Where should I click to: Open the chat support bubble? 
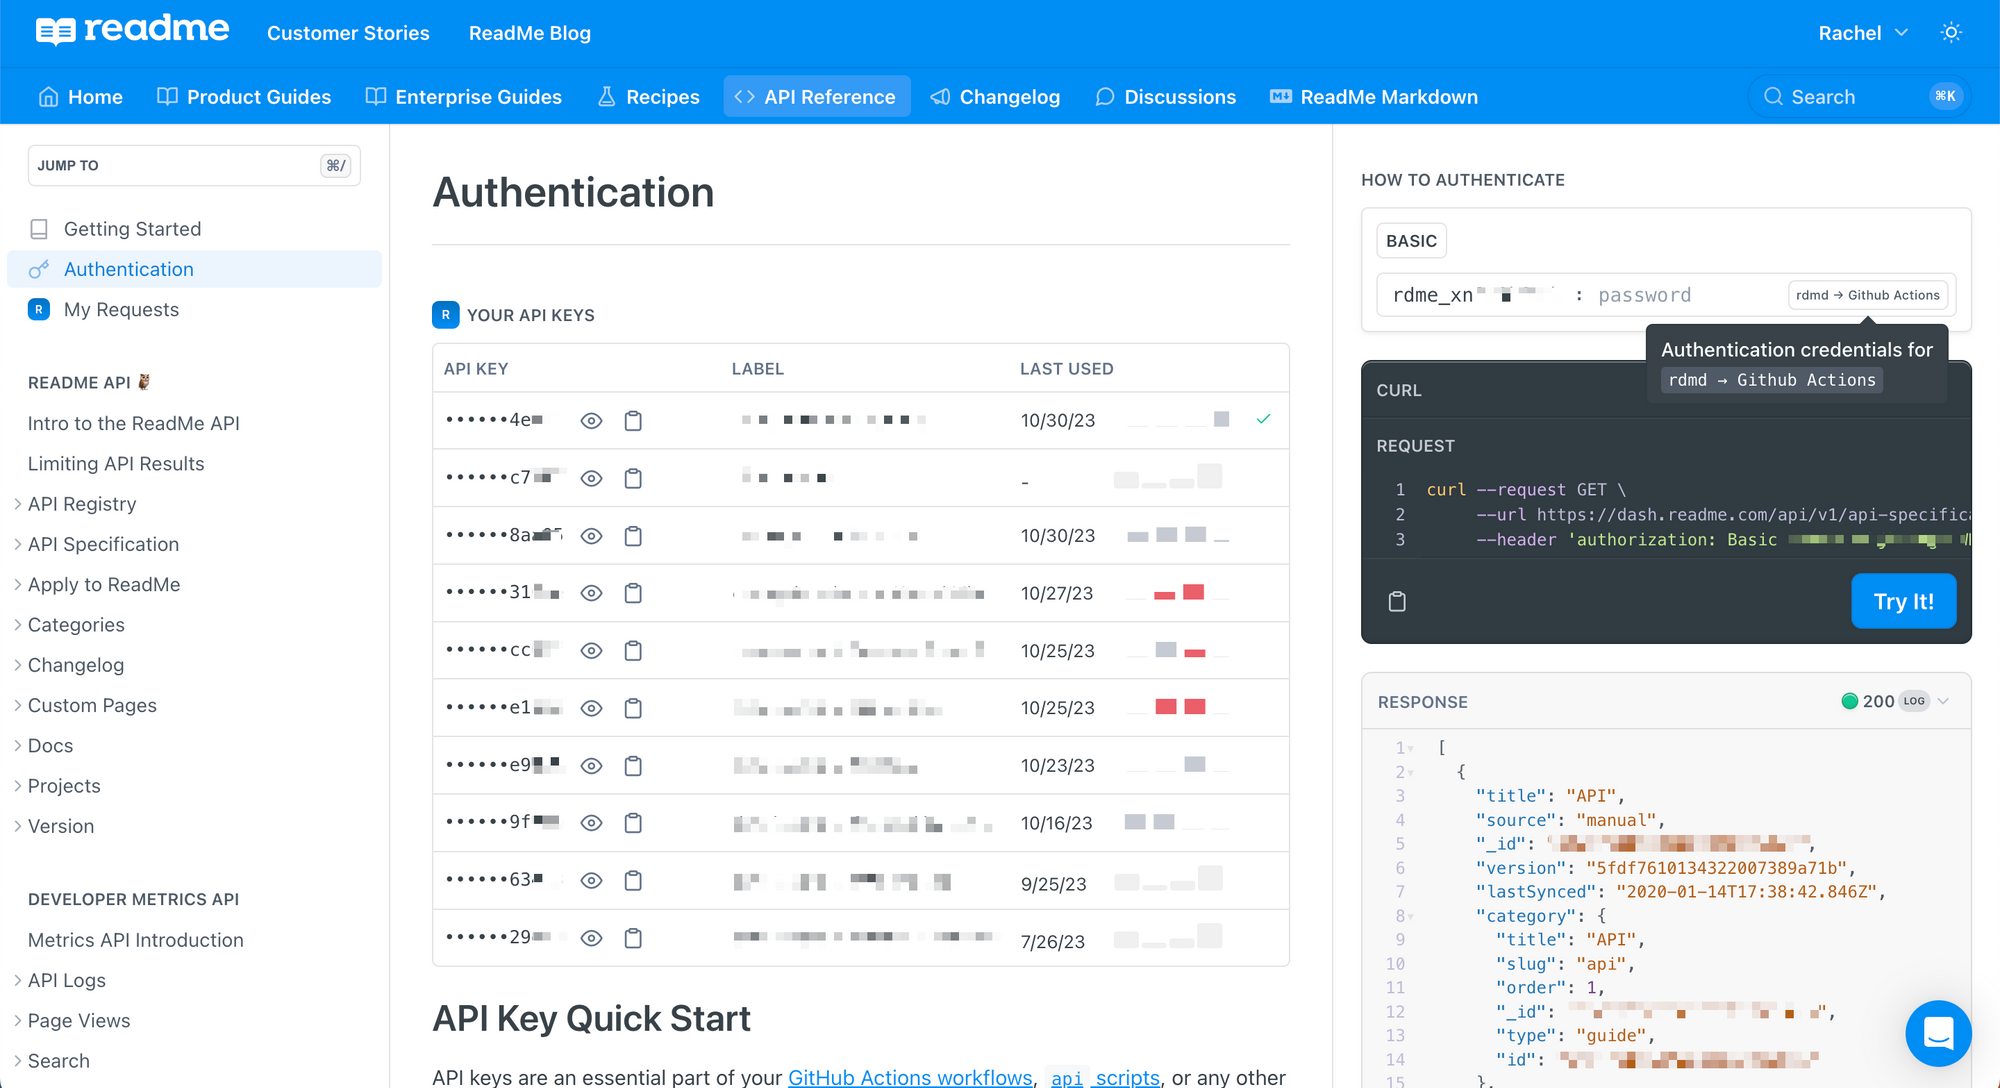tap(1938, 1033)
